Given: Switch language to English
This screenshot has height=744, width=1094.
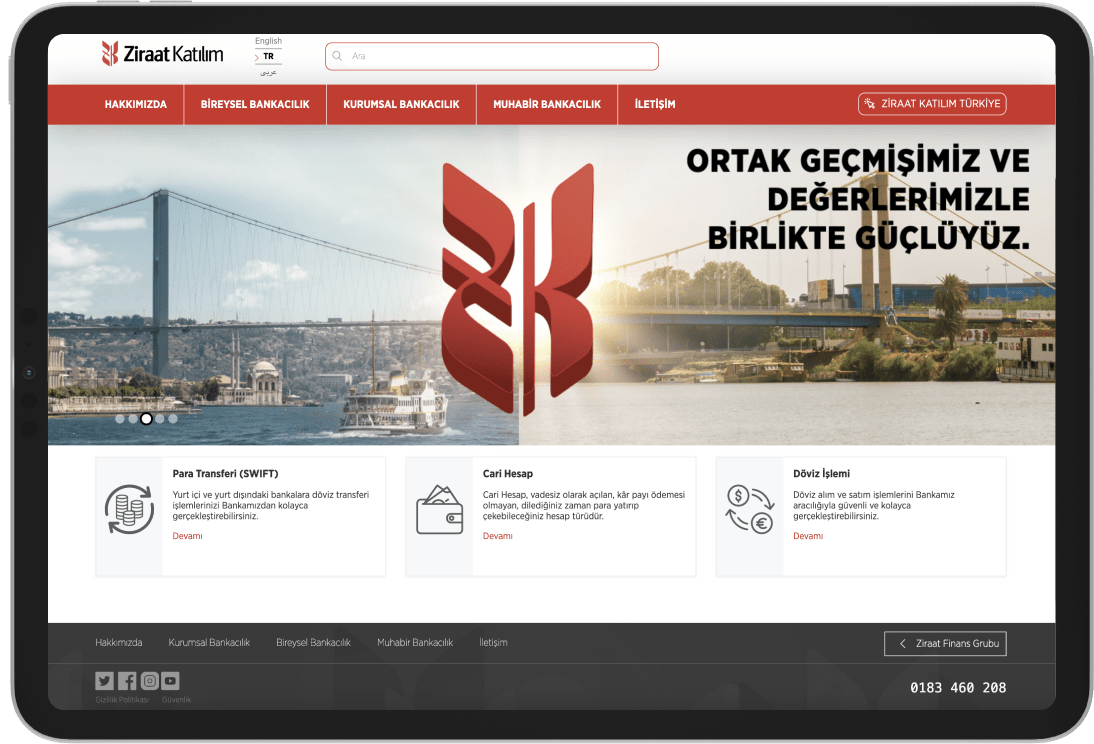Looking at the screenshot, I should pyautogui.click(x=268, y=41).
